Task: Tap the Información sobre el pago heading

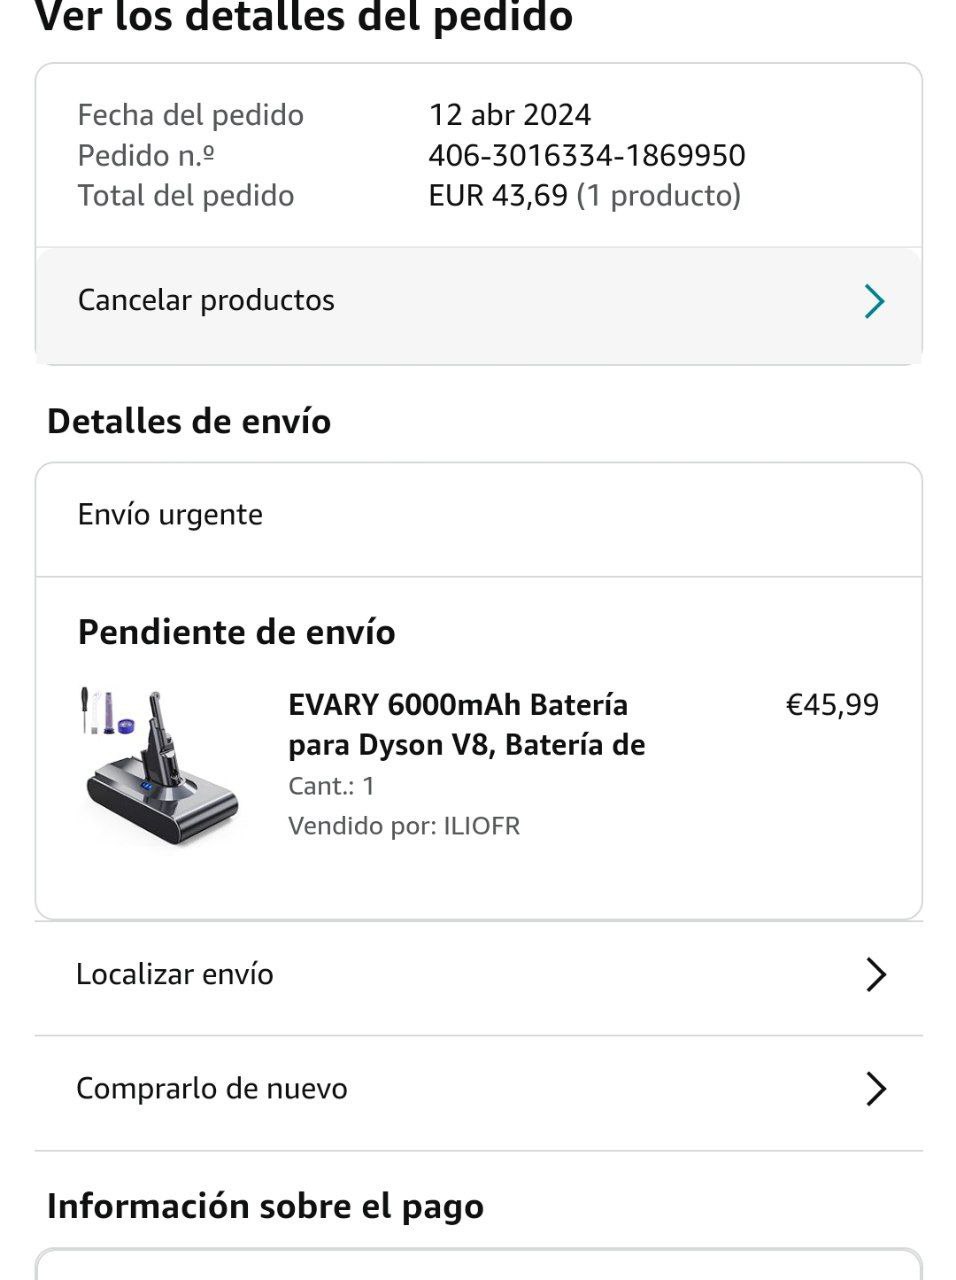Action: click(x=265, y=1206)
